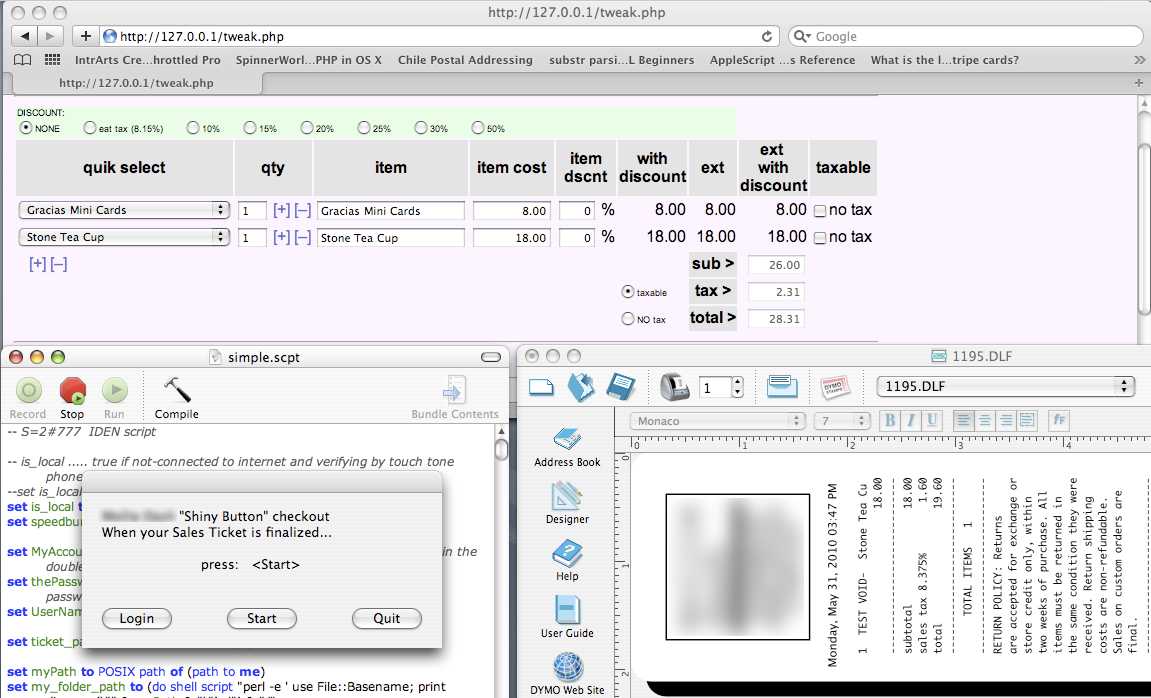This screenshot has height=698, width=1151.
Task: Toggle bold formatting in DYMO
Action: (890, 421)
